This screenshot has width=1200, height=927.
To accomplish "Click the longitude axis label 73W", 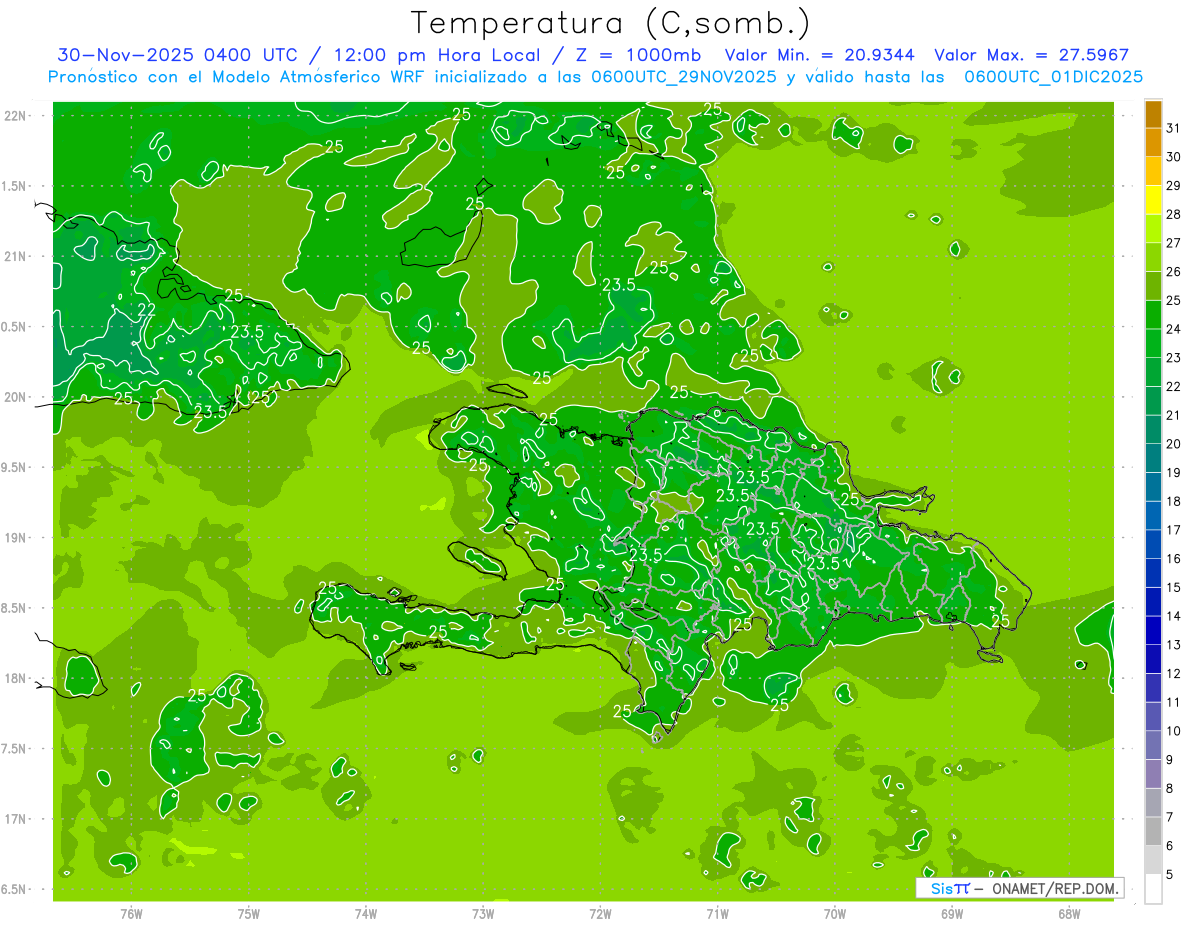I will [483, 914].
